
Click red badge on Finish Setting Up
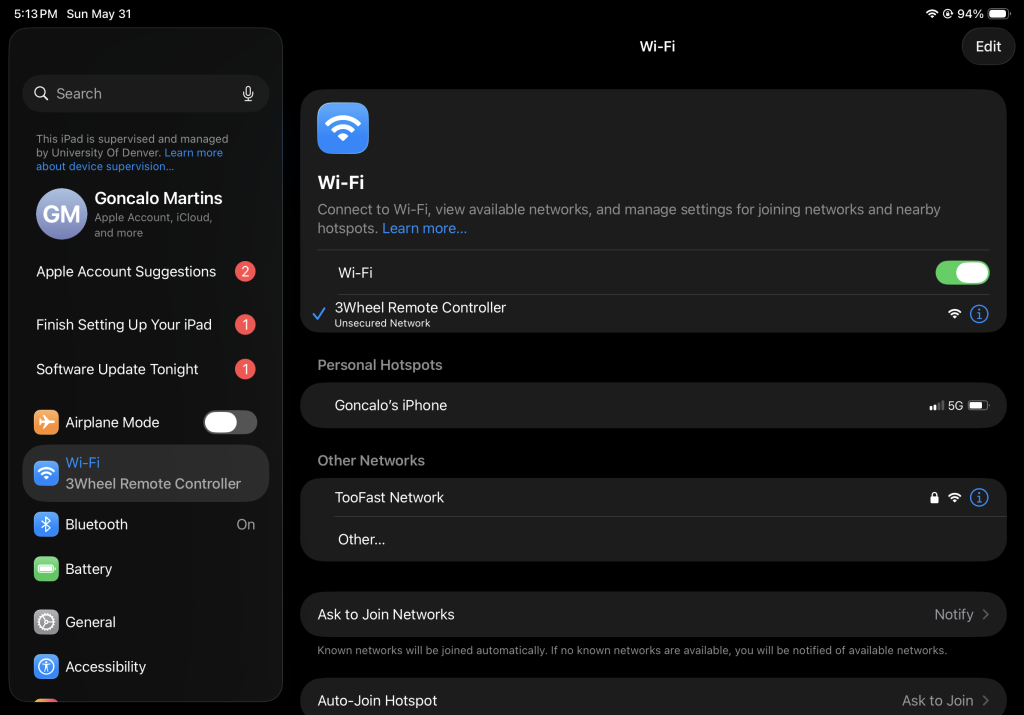click(246, 325)
